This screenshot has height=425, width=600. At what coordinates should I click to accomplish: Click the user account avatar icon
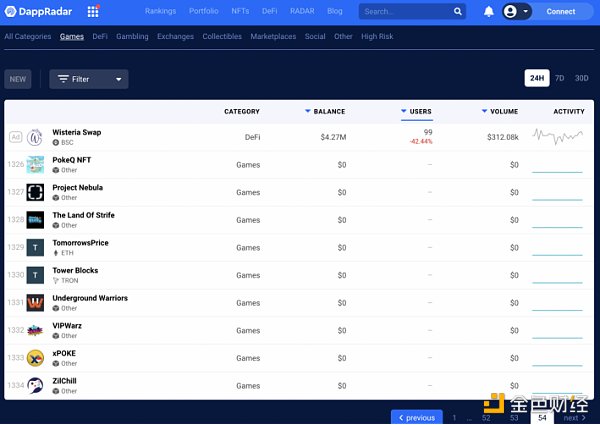pos(510,11)
